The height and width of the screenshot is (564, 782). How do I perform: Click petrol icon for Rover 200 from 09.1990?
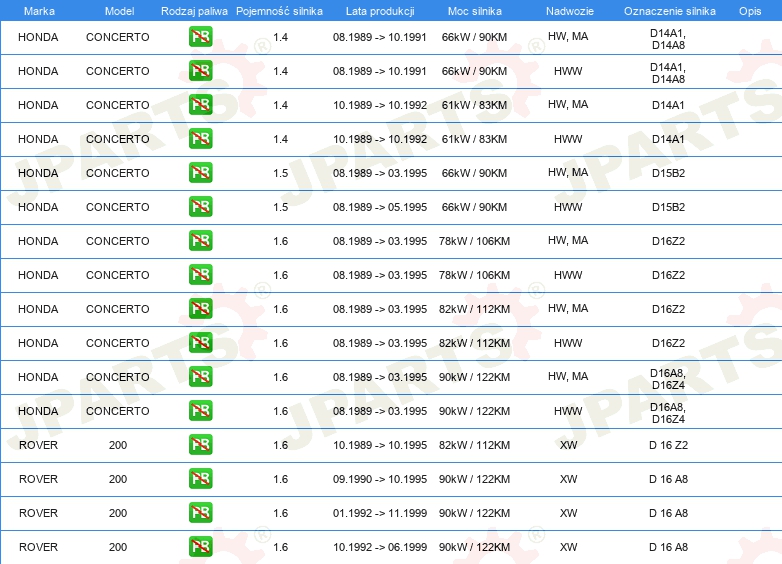click(200, 478)
